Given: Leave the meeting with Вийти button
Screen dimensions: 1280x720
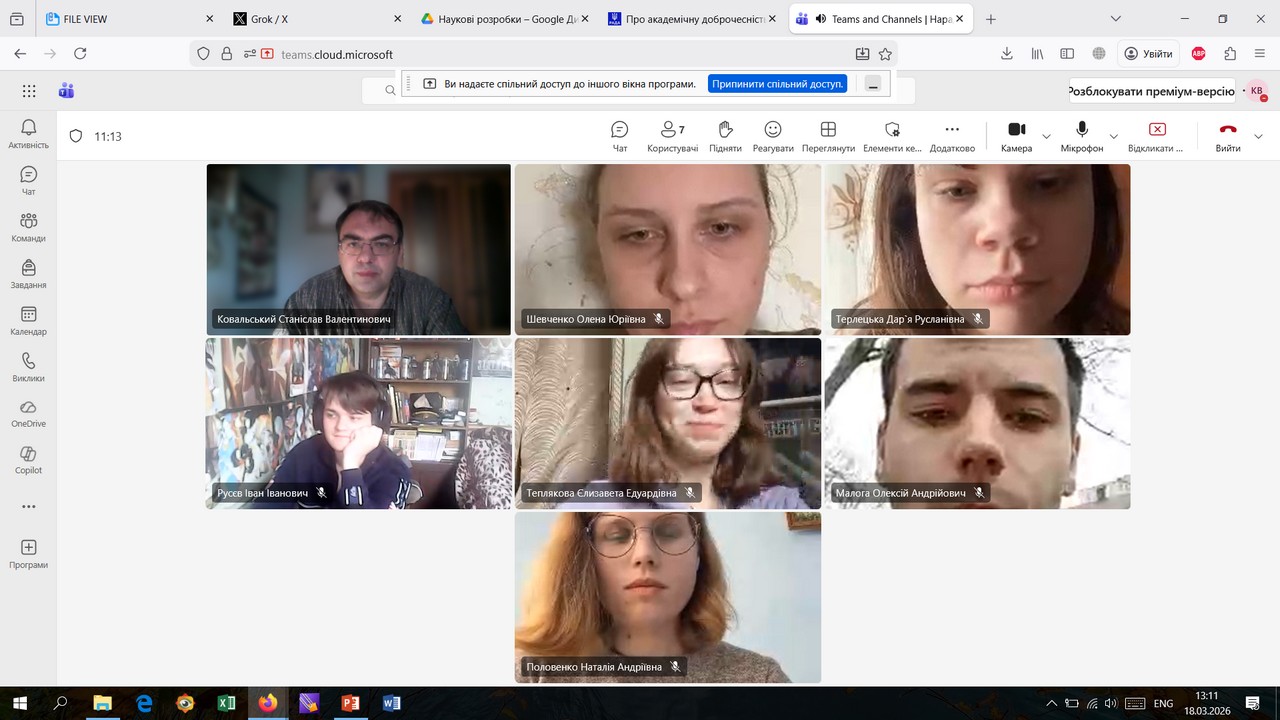Looking at the screenshot, I should pyautogui.click(x=1227, y=136).
